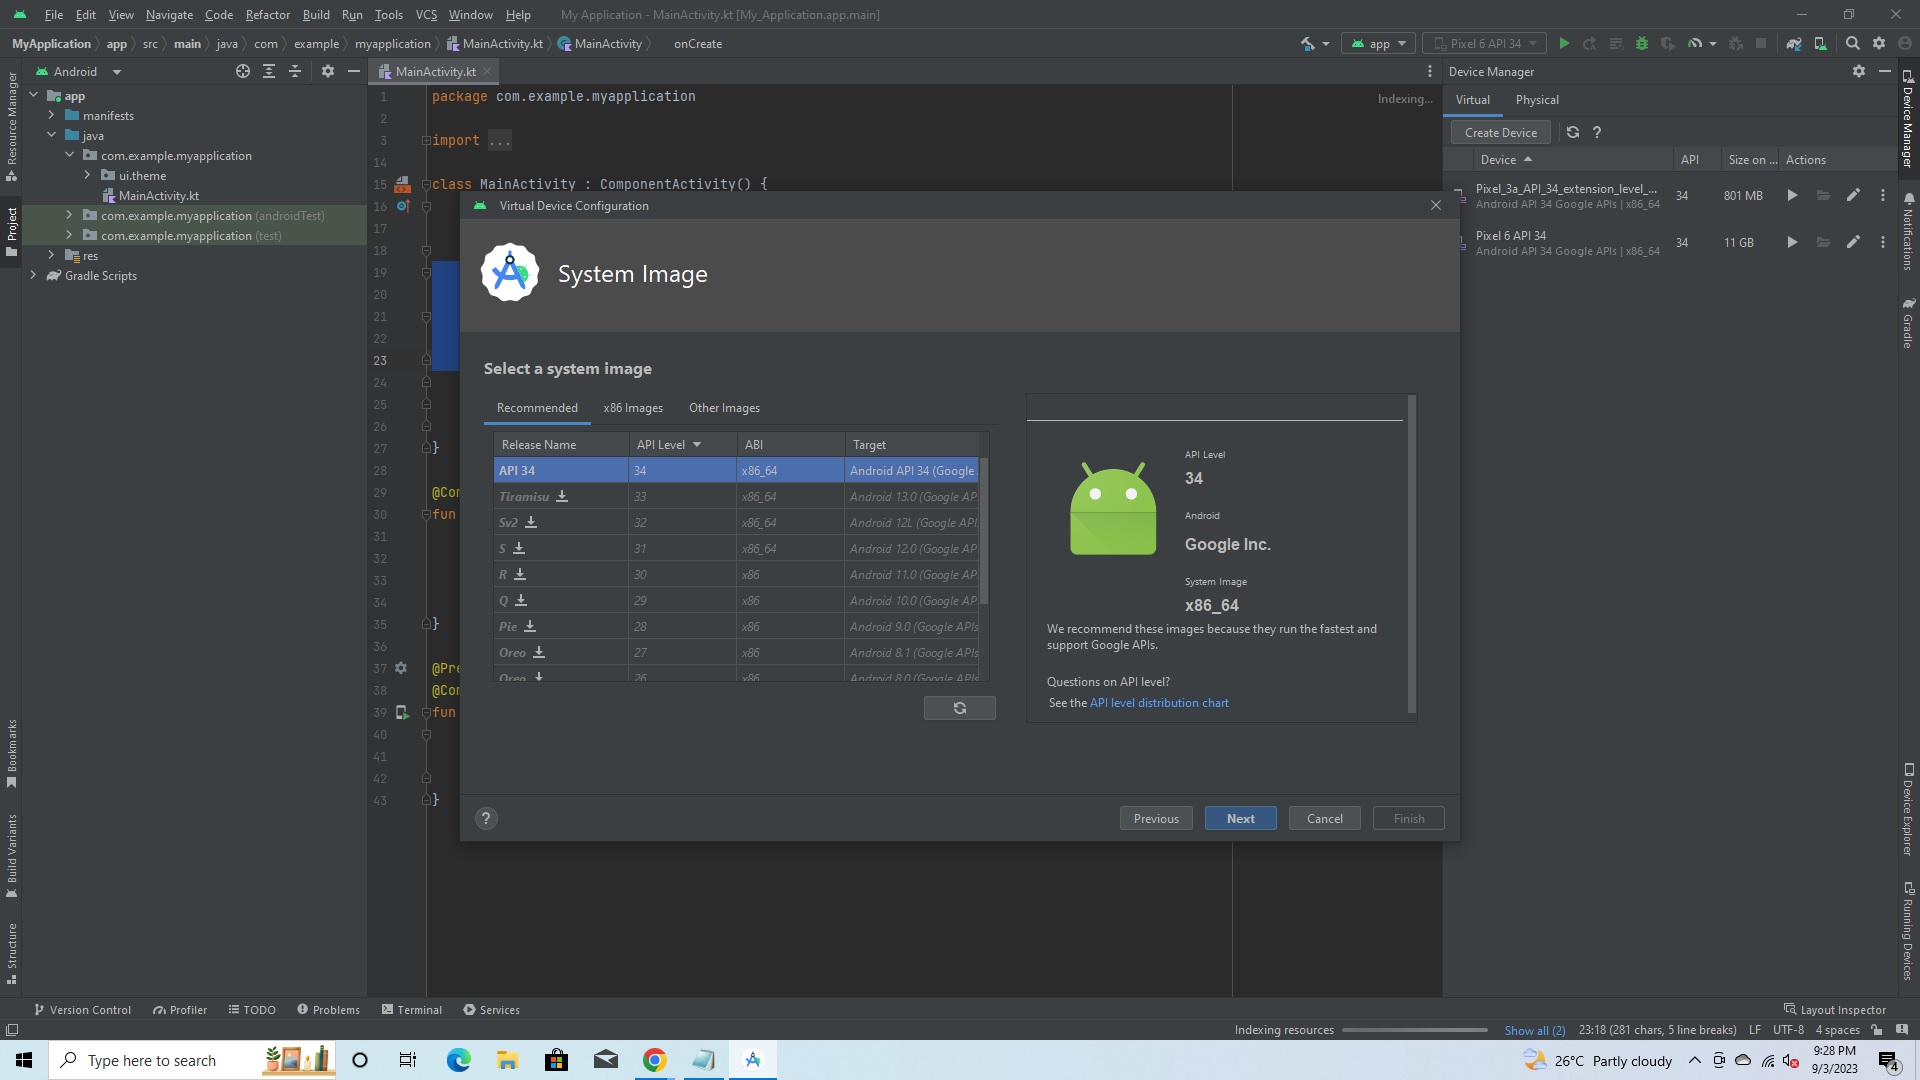
Task: Click the Indexing resources progress bar
Action: click(1414, 1030)
